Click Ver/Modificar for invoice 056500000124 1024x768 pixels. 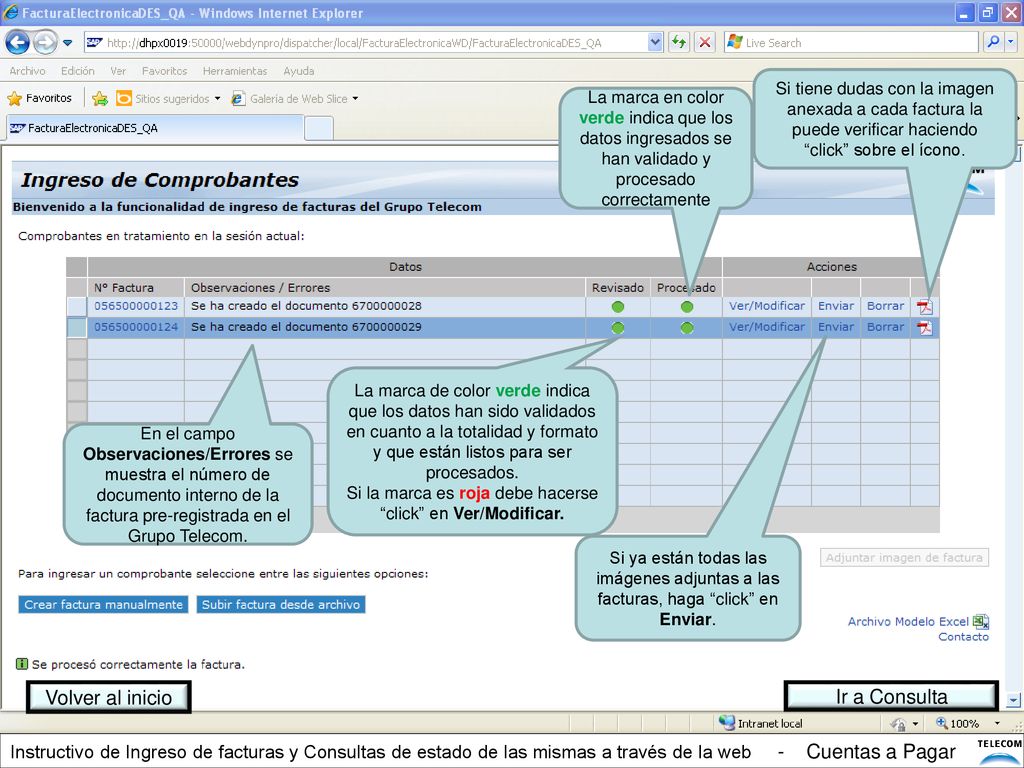point(767,327)
